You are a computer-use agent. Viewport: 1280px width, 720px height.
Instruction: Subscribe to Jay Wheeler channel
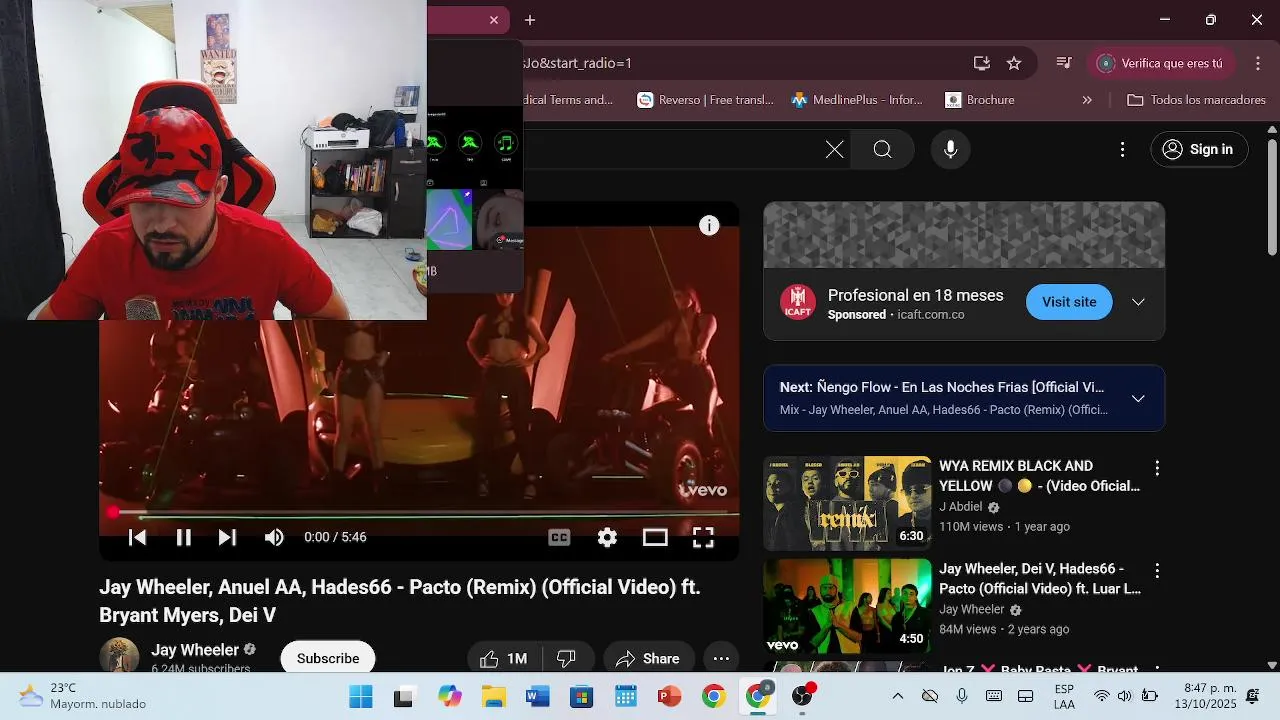click(328, 658)
